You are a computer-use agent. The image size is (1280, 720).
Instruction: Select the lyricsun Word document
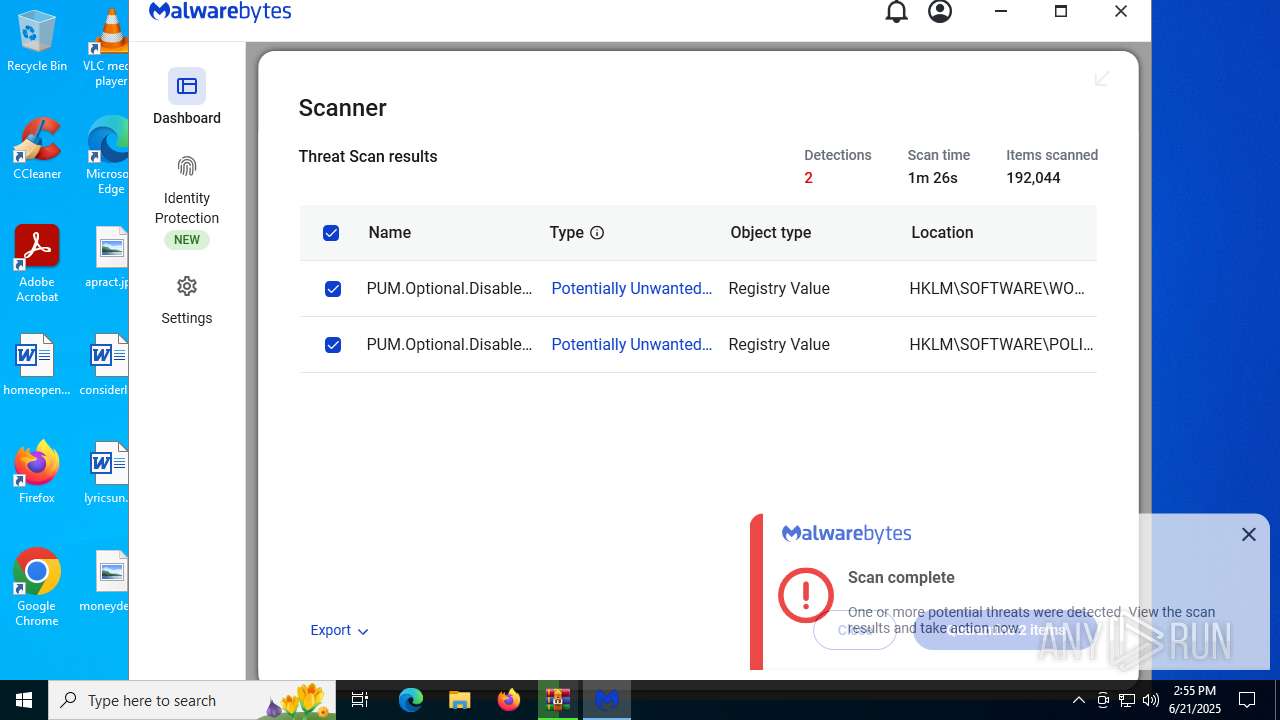click(x=108, y=473)
